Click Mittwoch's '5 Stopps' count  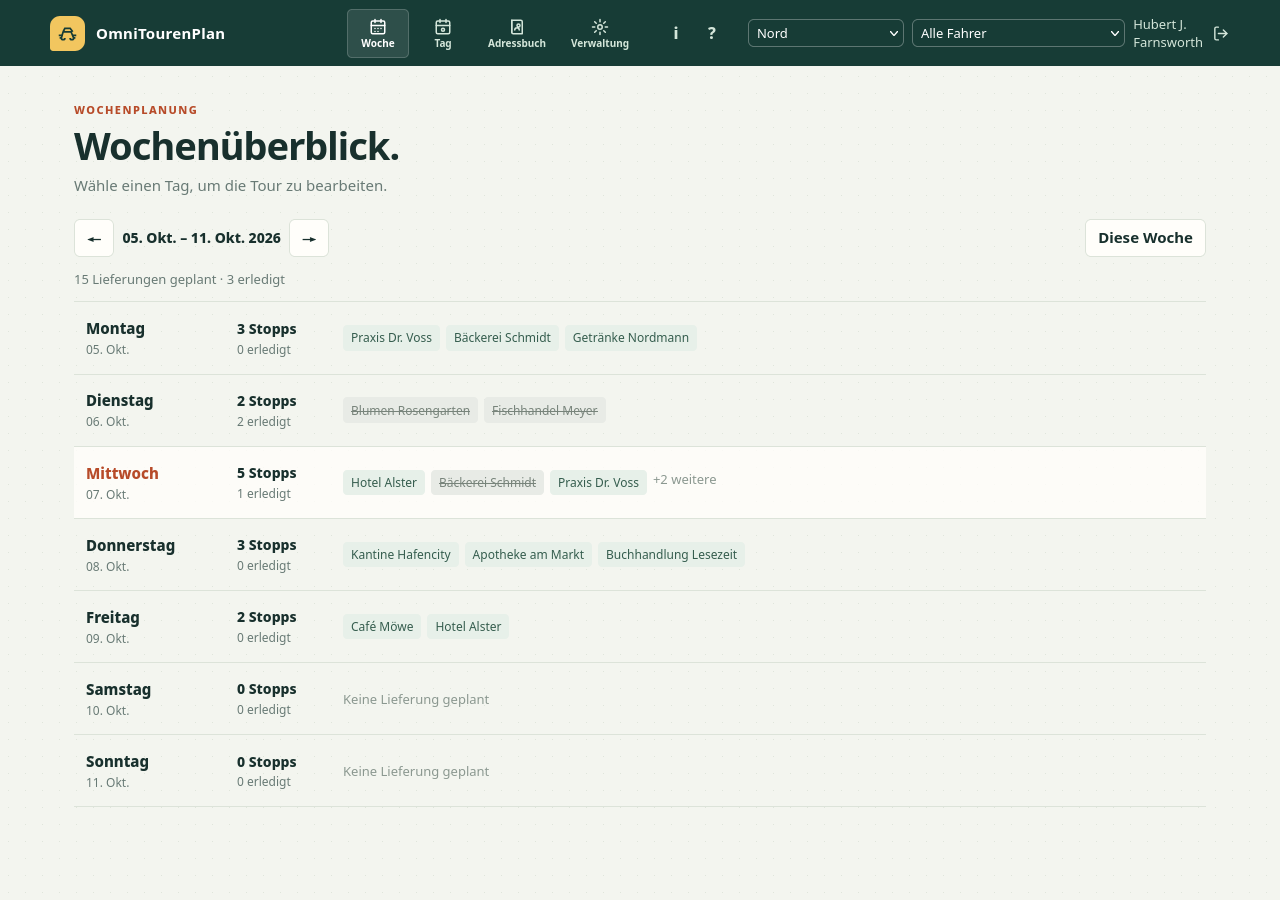point(267,473)
